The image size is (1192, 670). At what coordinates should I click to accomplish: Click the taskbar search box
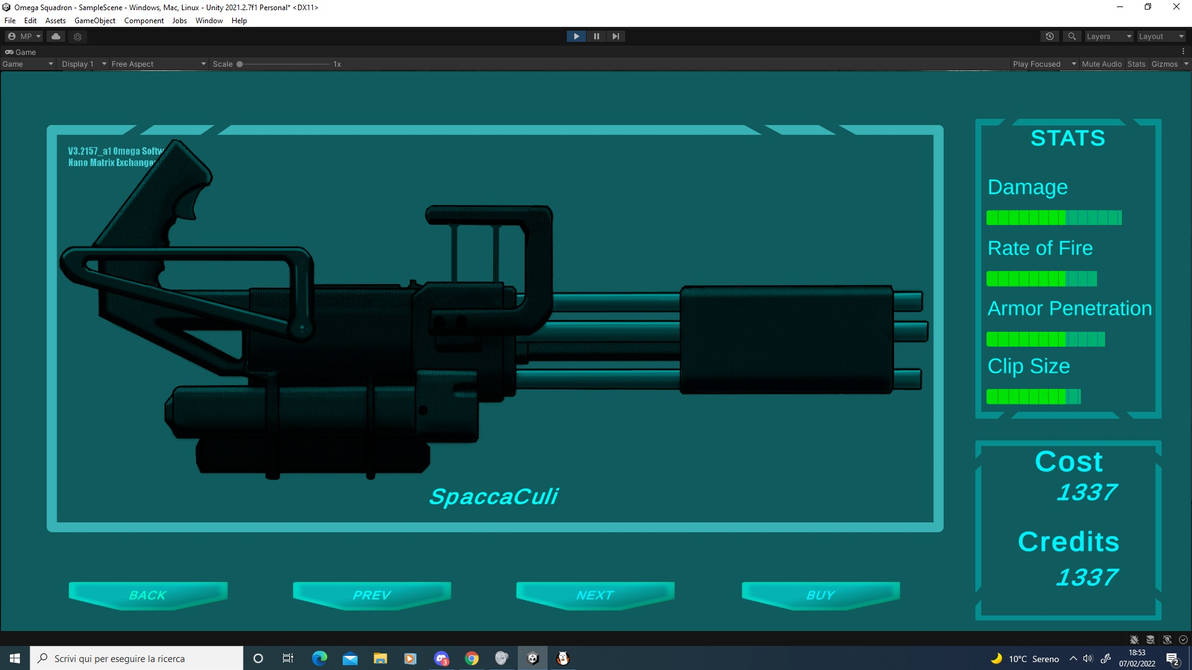point(137,658)
